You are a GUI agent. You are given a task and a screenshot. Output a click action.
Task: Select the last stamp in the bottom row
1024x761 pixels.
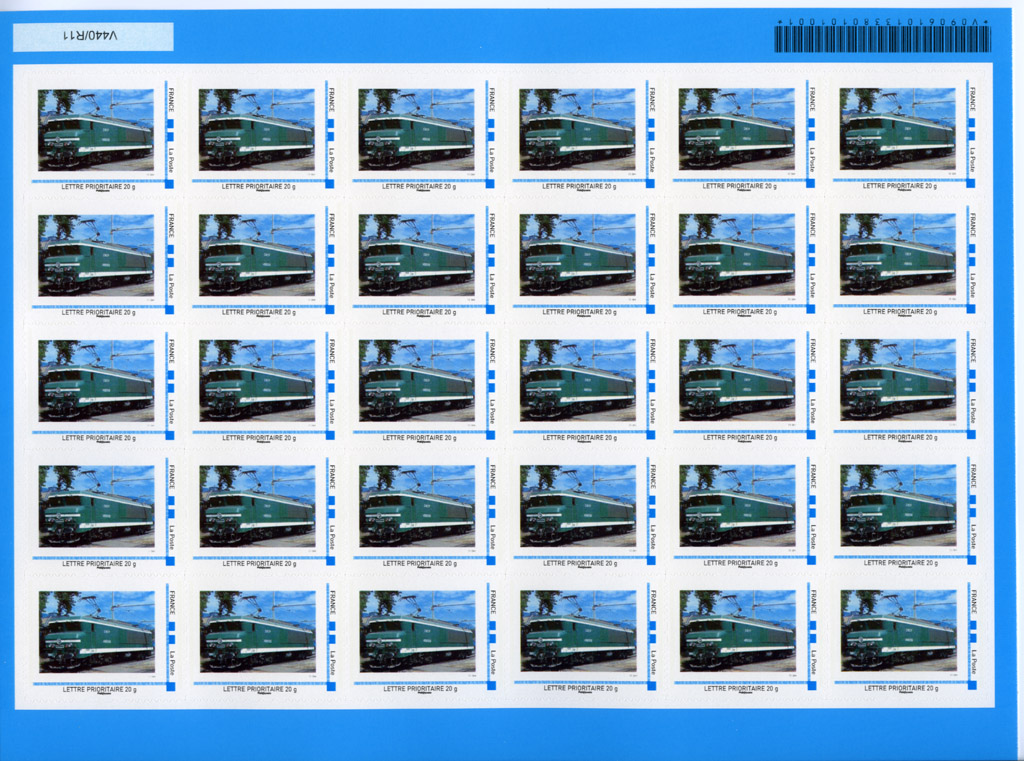905,636
